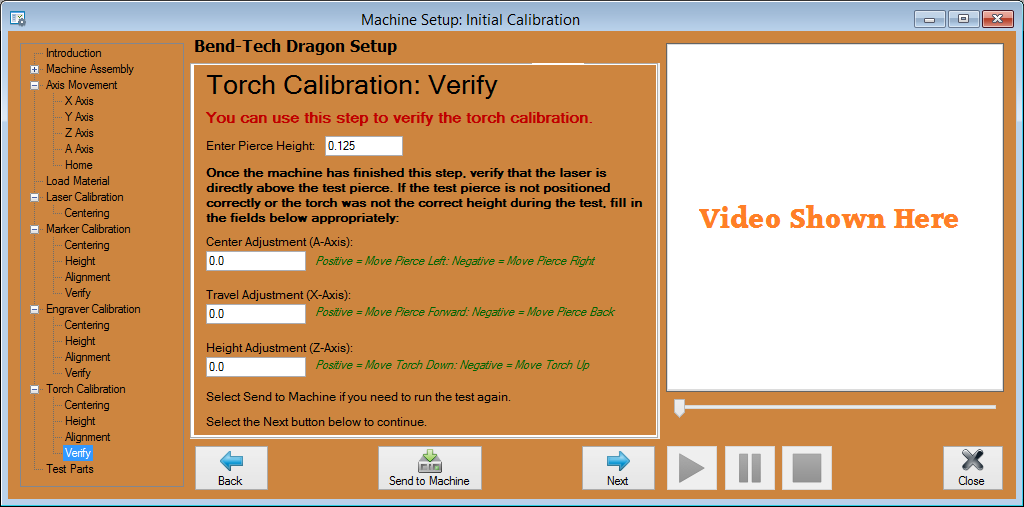Open Centering under Torch Calibration
This screenshot has width=1024, height=507.
tap(87, 405)
